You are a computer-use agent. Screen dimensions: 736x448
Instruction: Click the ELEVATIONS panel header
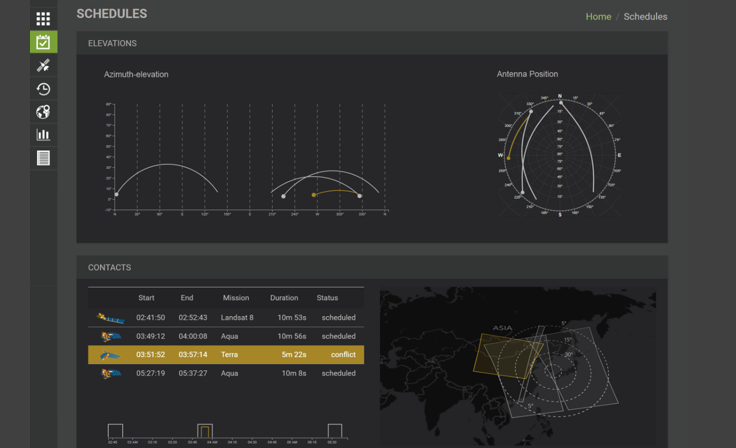(x=372, y=43)
